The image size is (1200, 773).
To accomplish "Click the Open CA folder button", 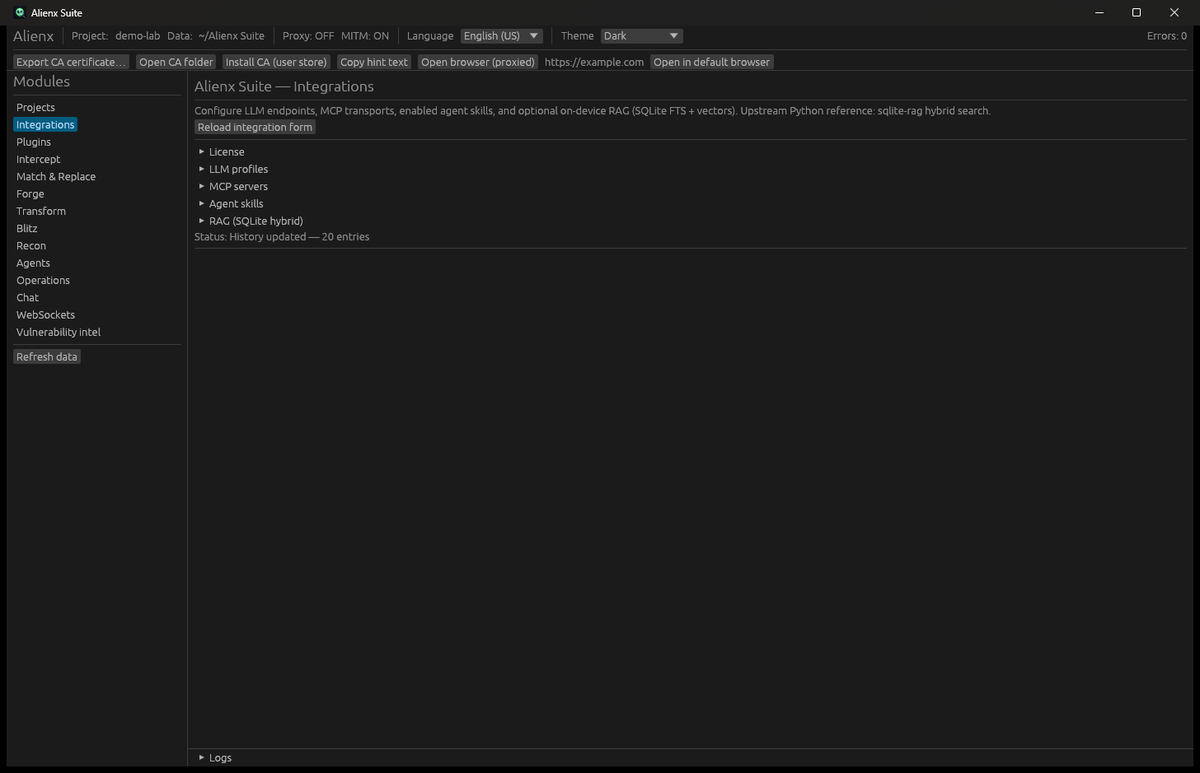I will 176,62.
